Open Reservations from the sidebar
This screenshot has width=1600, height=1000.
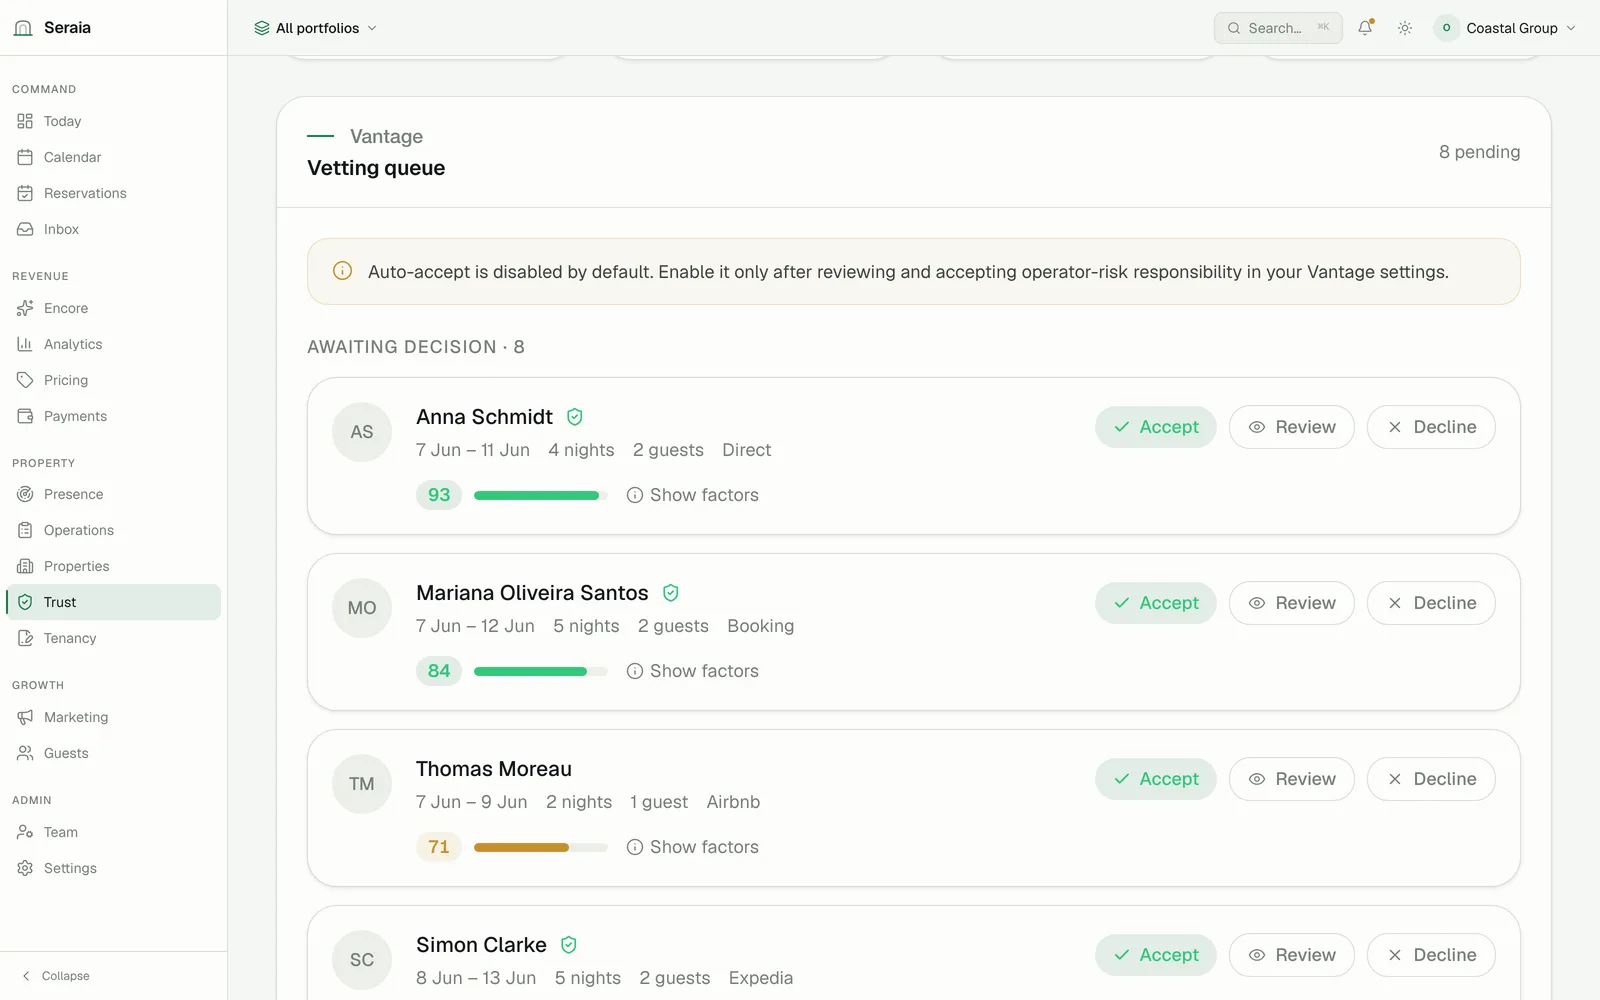click(x=113, y=193)
